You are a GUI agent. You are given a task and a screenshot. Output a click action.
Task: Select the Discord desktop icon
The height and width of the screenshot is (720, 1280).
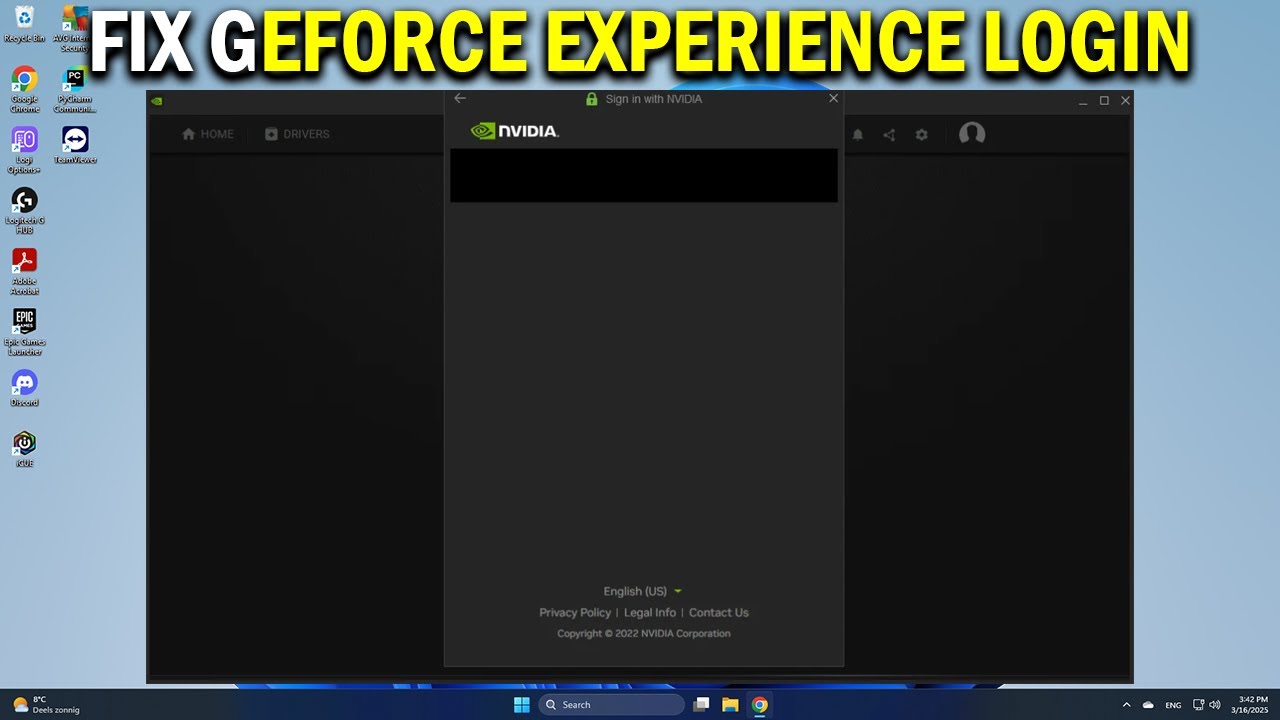pyautogui.click(x=24, y=388)
